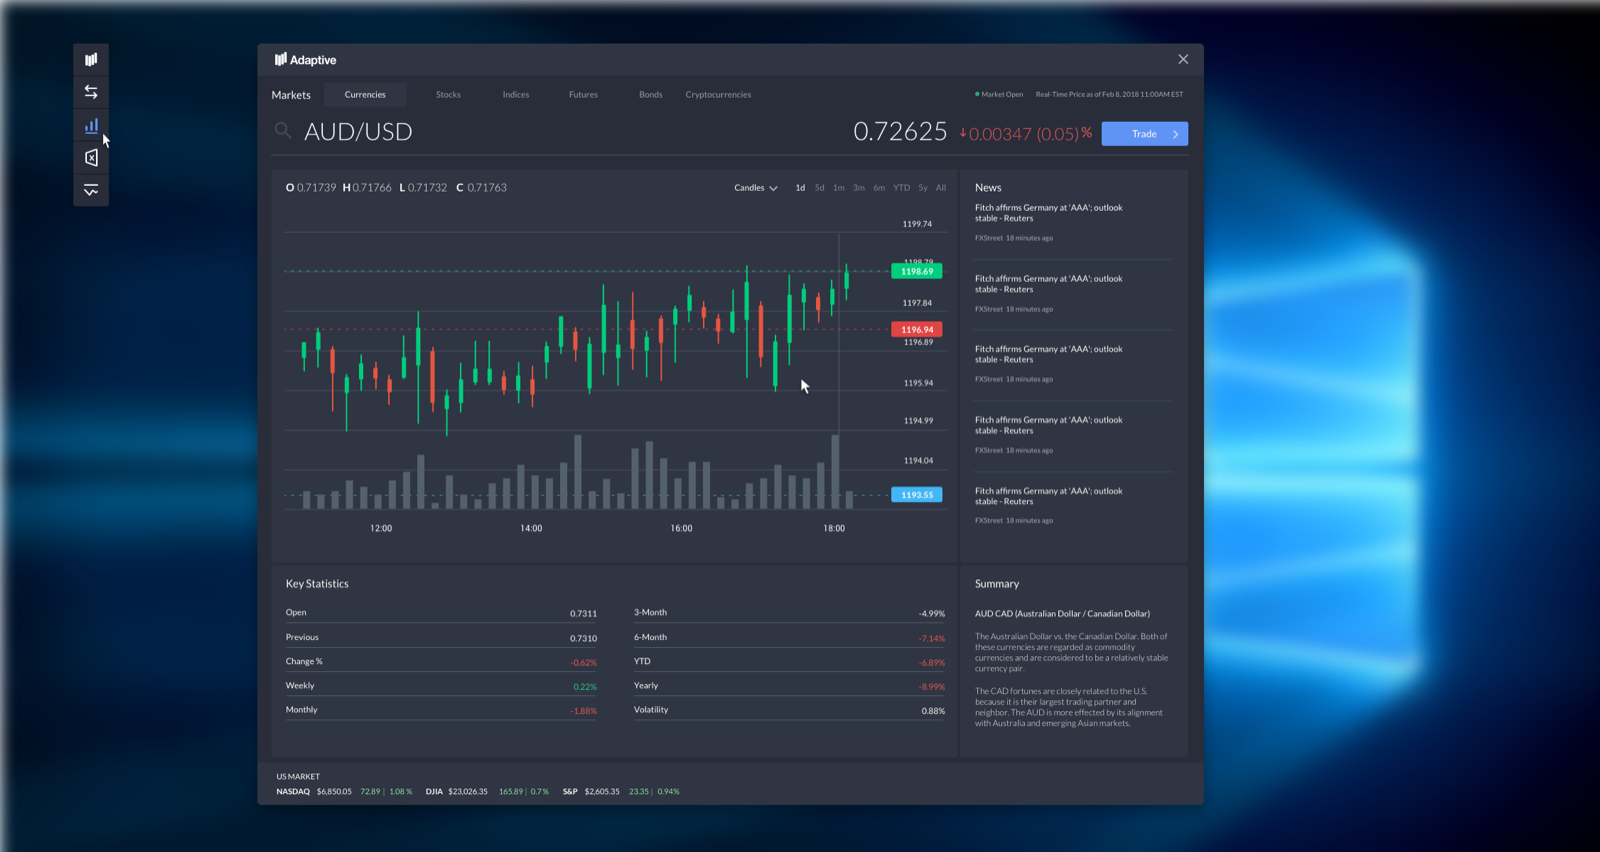
Task: Open the Indices tab
Action: pos(516,95)
